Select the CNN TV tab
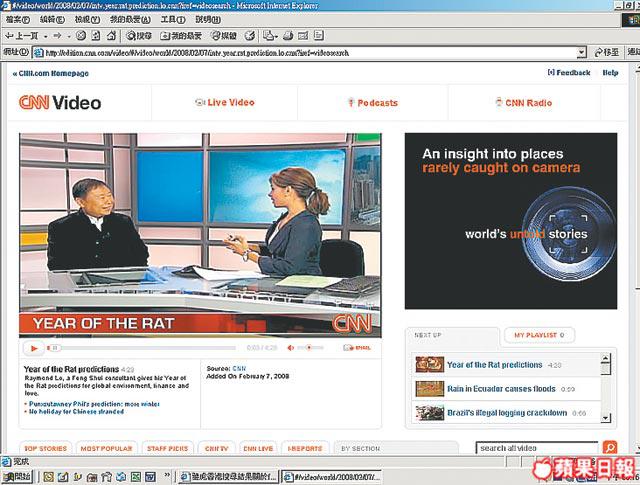This screenshot has width=640, height=485. (216, 448)
